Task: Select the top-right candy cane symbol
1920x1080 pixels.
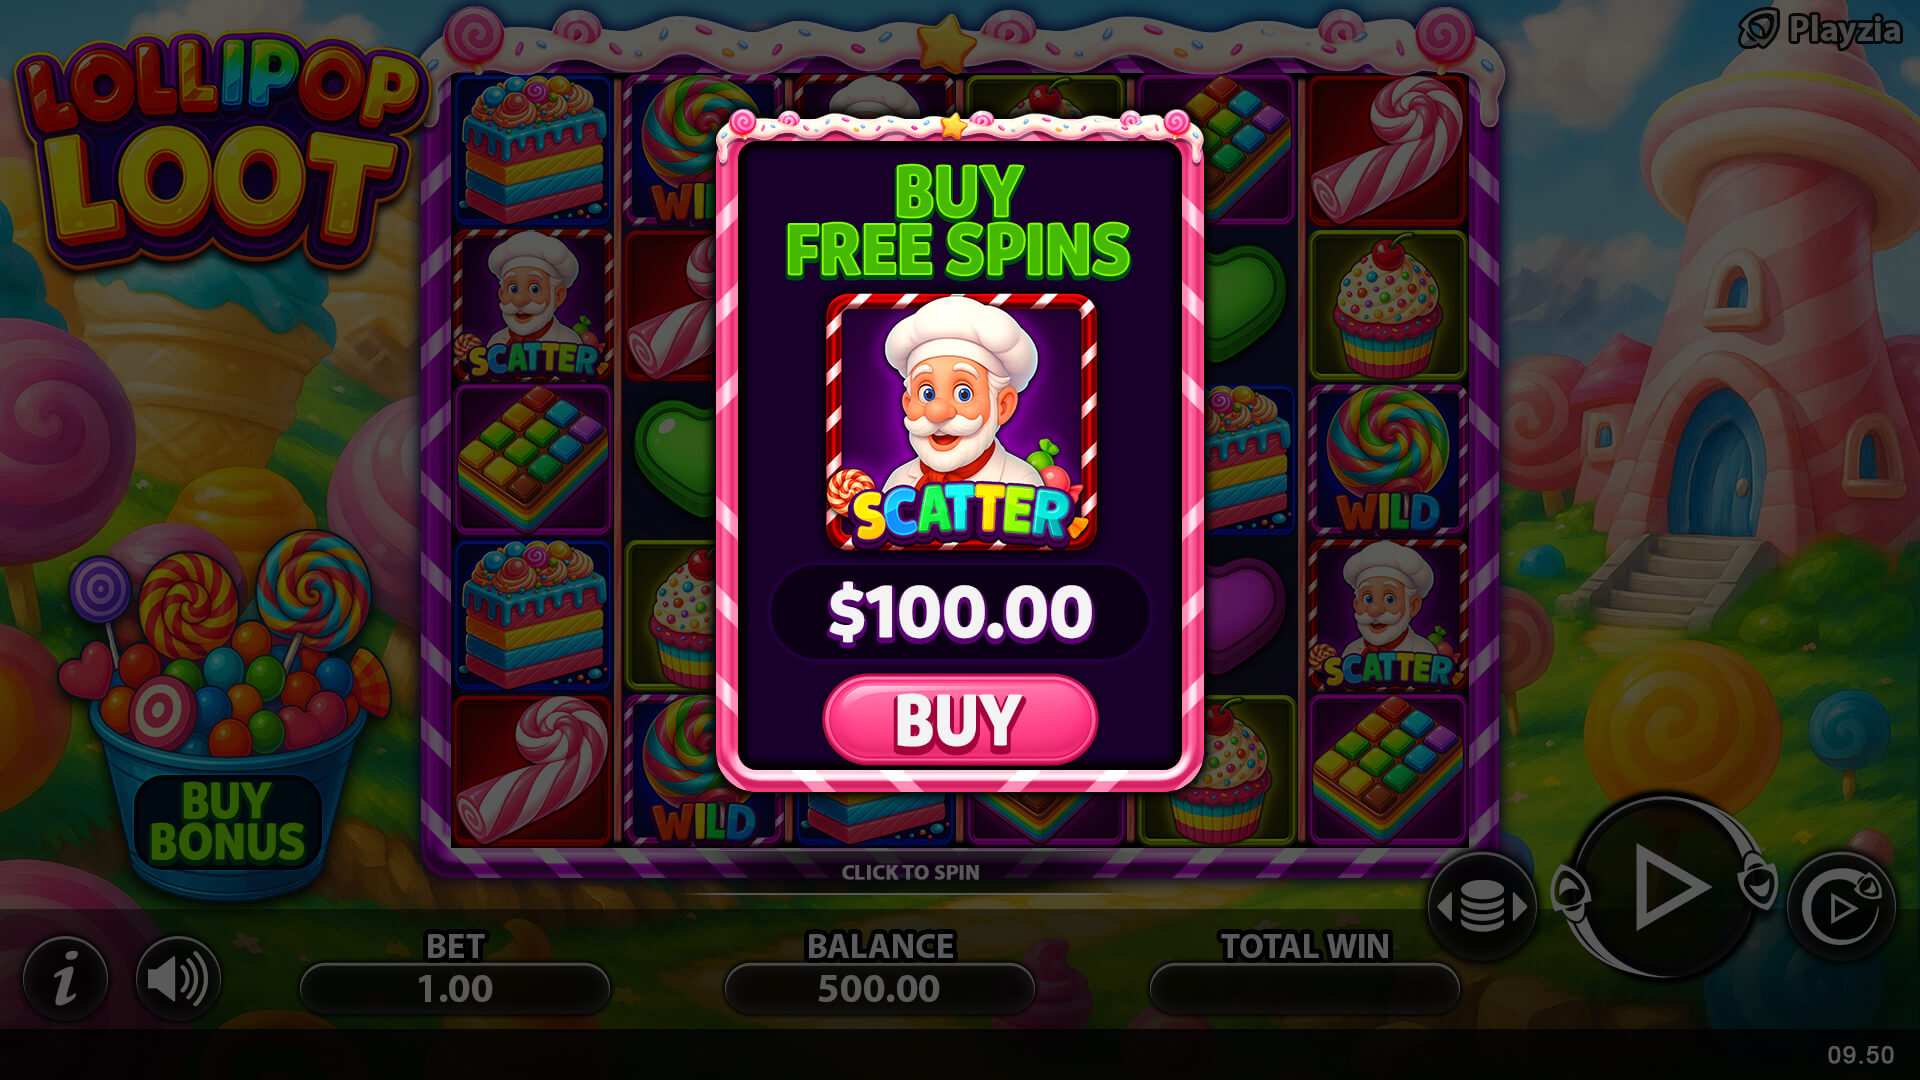Action: coord(1387,149)
